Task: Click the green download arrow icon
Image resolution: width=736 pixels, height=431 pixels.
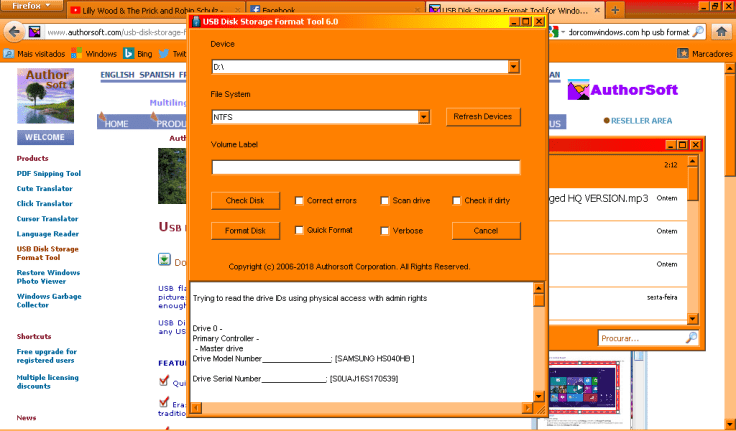Action: 164,260
